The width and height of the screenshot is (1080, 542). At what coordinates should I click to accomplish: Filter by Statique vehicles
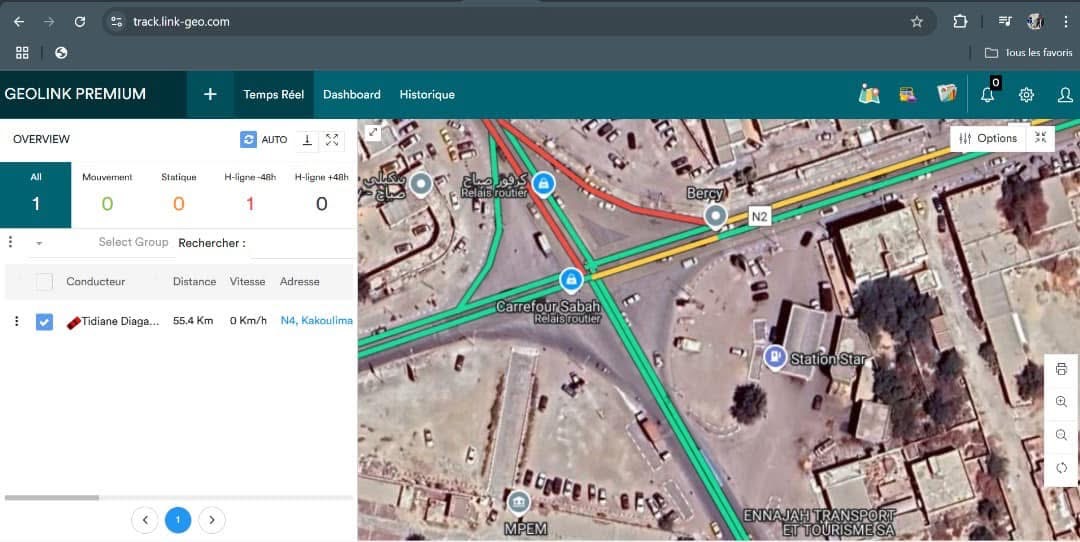(x=179, y=195)
